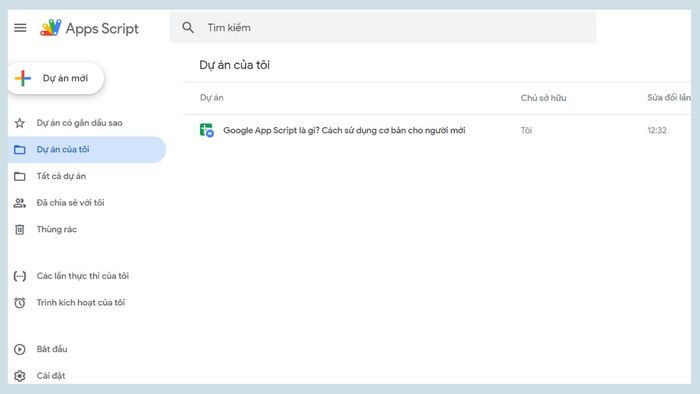Open Bắt đầu getting started page

pyautogui.click(x=52, y=349)
